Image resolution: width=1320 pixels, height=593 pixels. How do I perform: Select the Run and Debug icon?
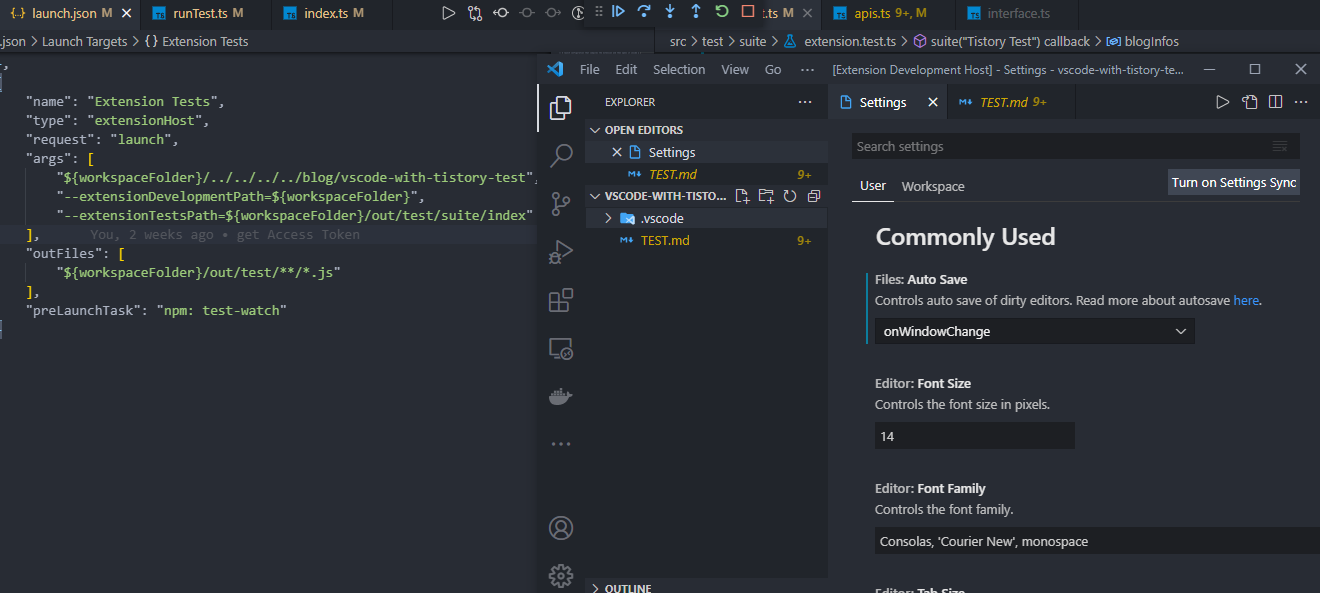(561, 251)
